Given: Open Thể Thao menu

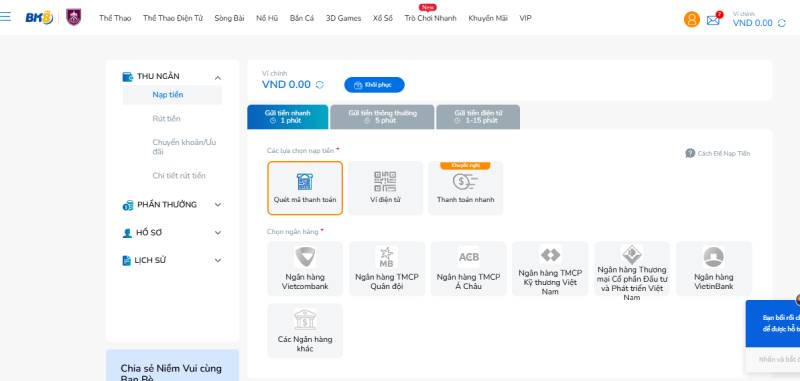Looking at the screenshot, I should tap(115, 18).
